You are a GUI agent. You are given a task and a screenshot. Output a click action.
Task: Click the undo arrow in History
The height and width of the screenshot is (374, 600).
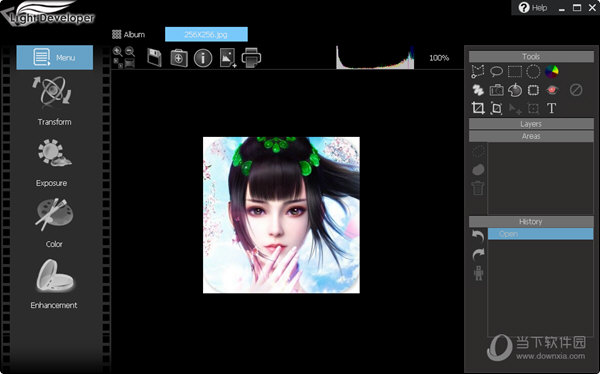tap(478, 236)
